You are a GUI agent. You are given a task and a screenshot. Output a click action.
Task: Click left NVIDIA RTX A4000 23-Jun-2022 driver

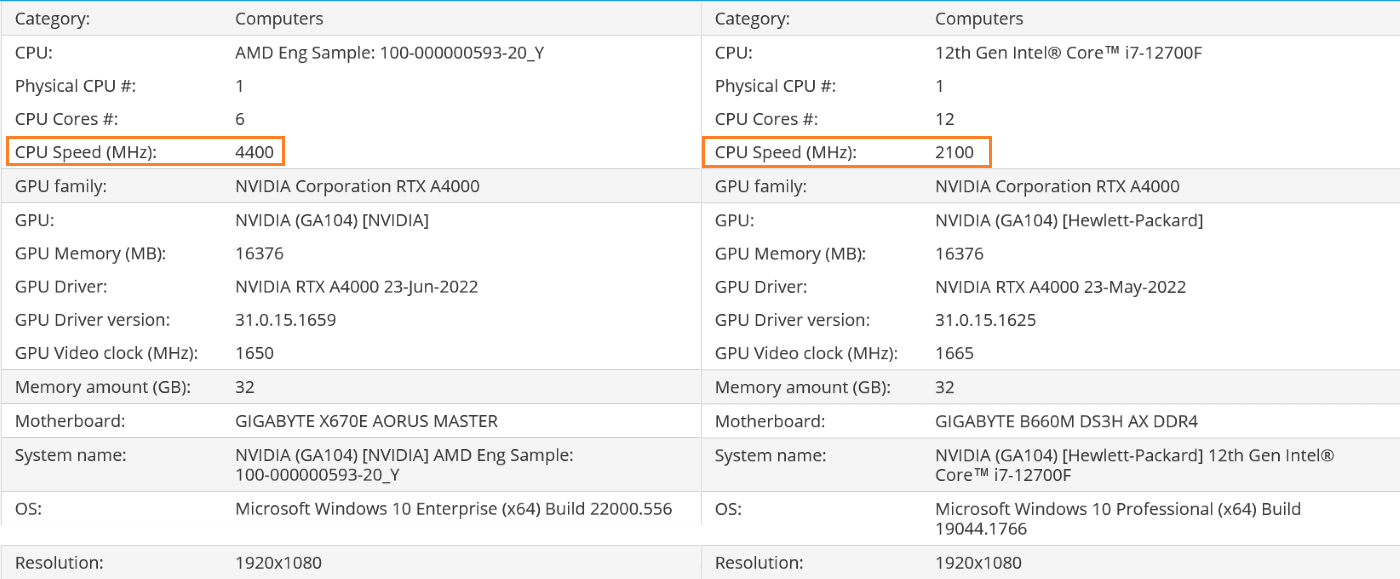click(x=356, y=287)
